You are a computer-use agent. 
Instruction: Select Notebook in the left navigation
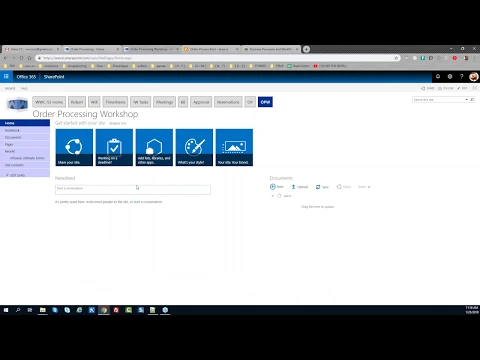[25, 130]
